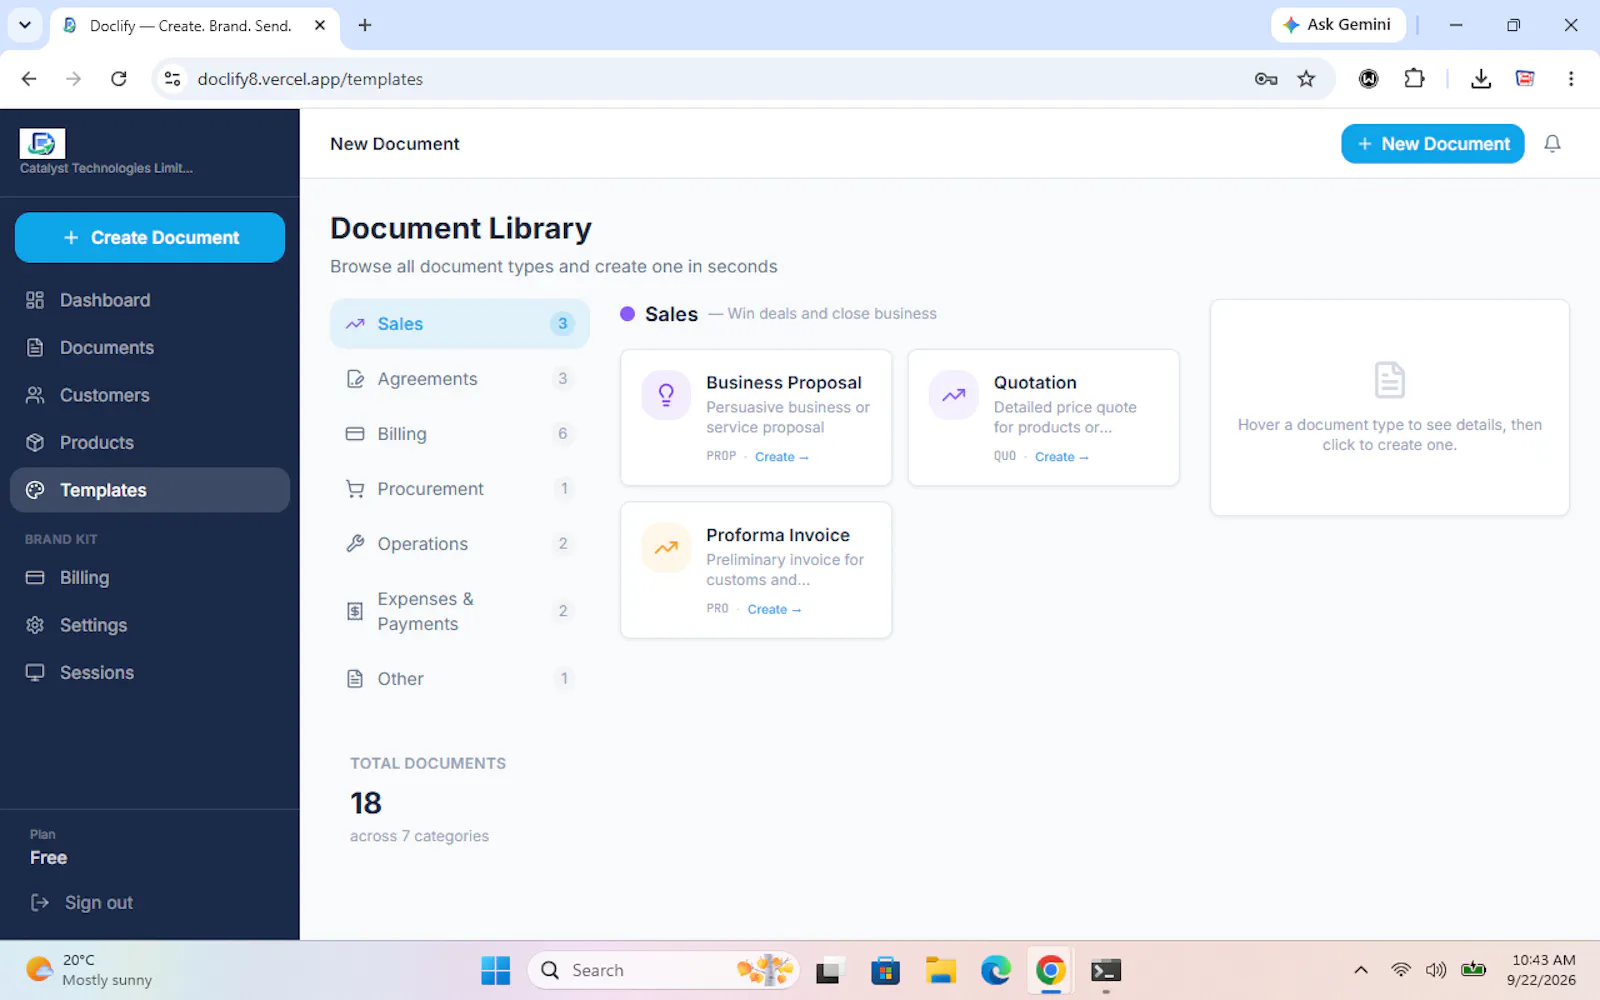Screen dimensions: 1600x1000
Task: Open Products section in sidebar
Action: 150,442
